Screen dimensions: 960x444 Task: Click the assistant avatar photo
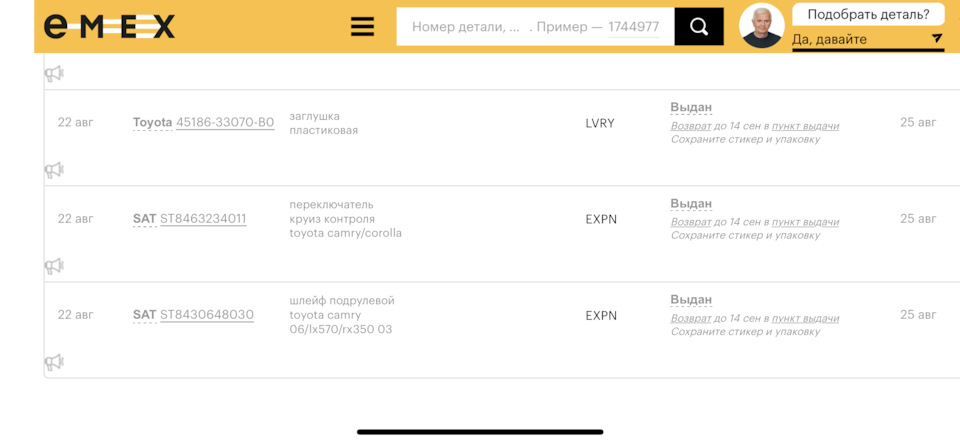pos(762,26)
